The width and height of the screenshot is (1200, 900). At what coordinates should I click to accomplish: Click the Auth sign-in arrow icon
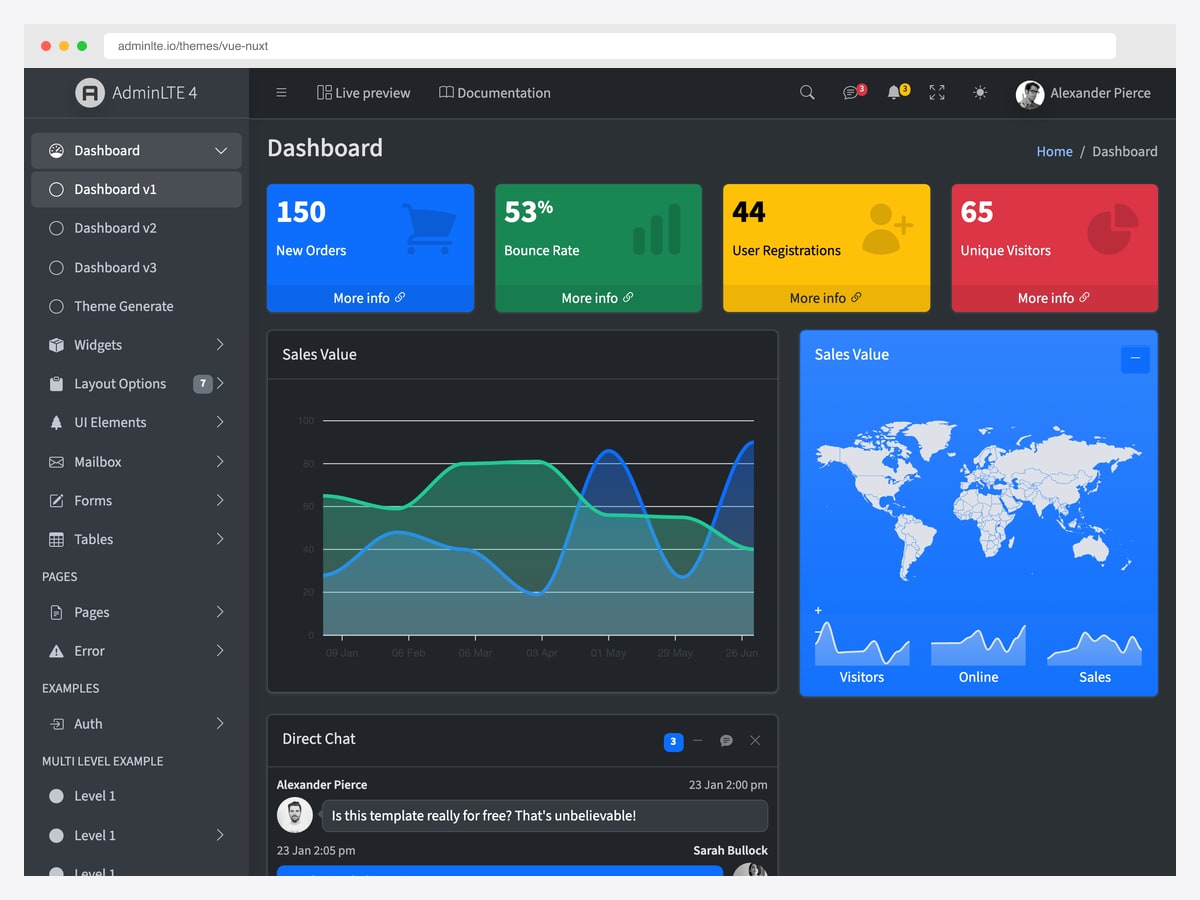[x=56, y=724]
